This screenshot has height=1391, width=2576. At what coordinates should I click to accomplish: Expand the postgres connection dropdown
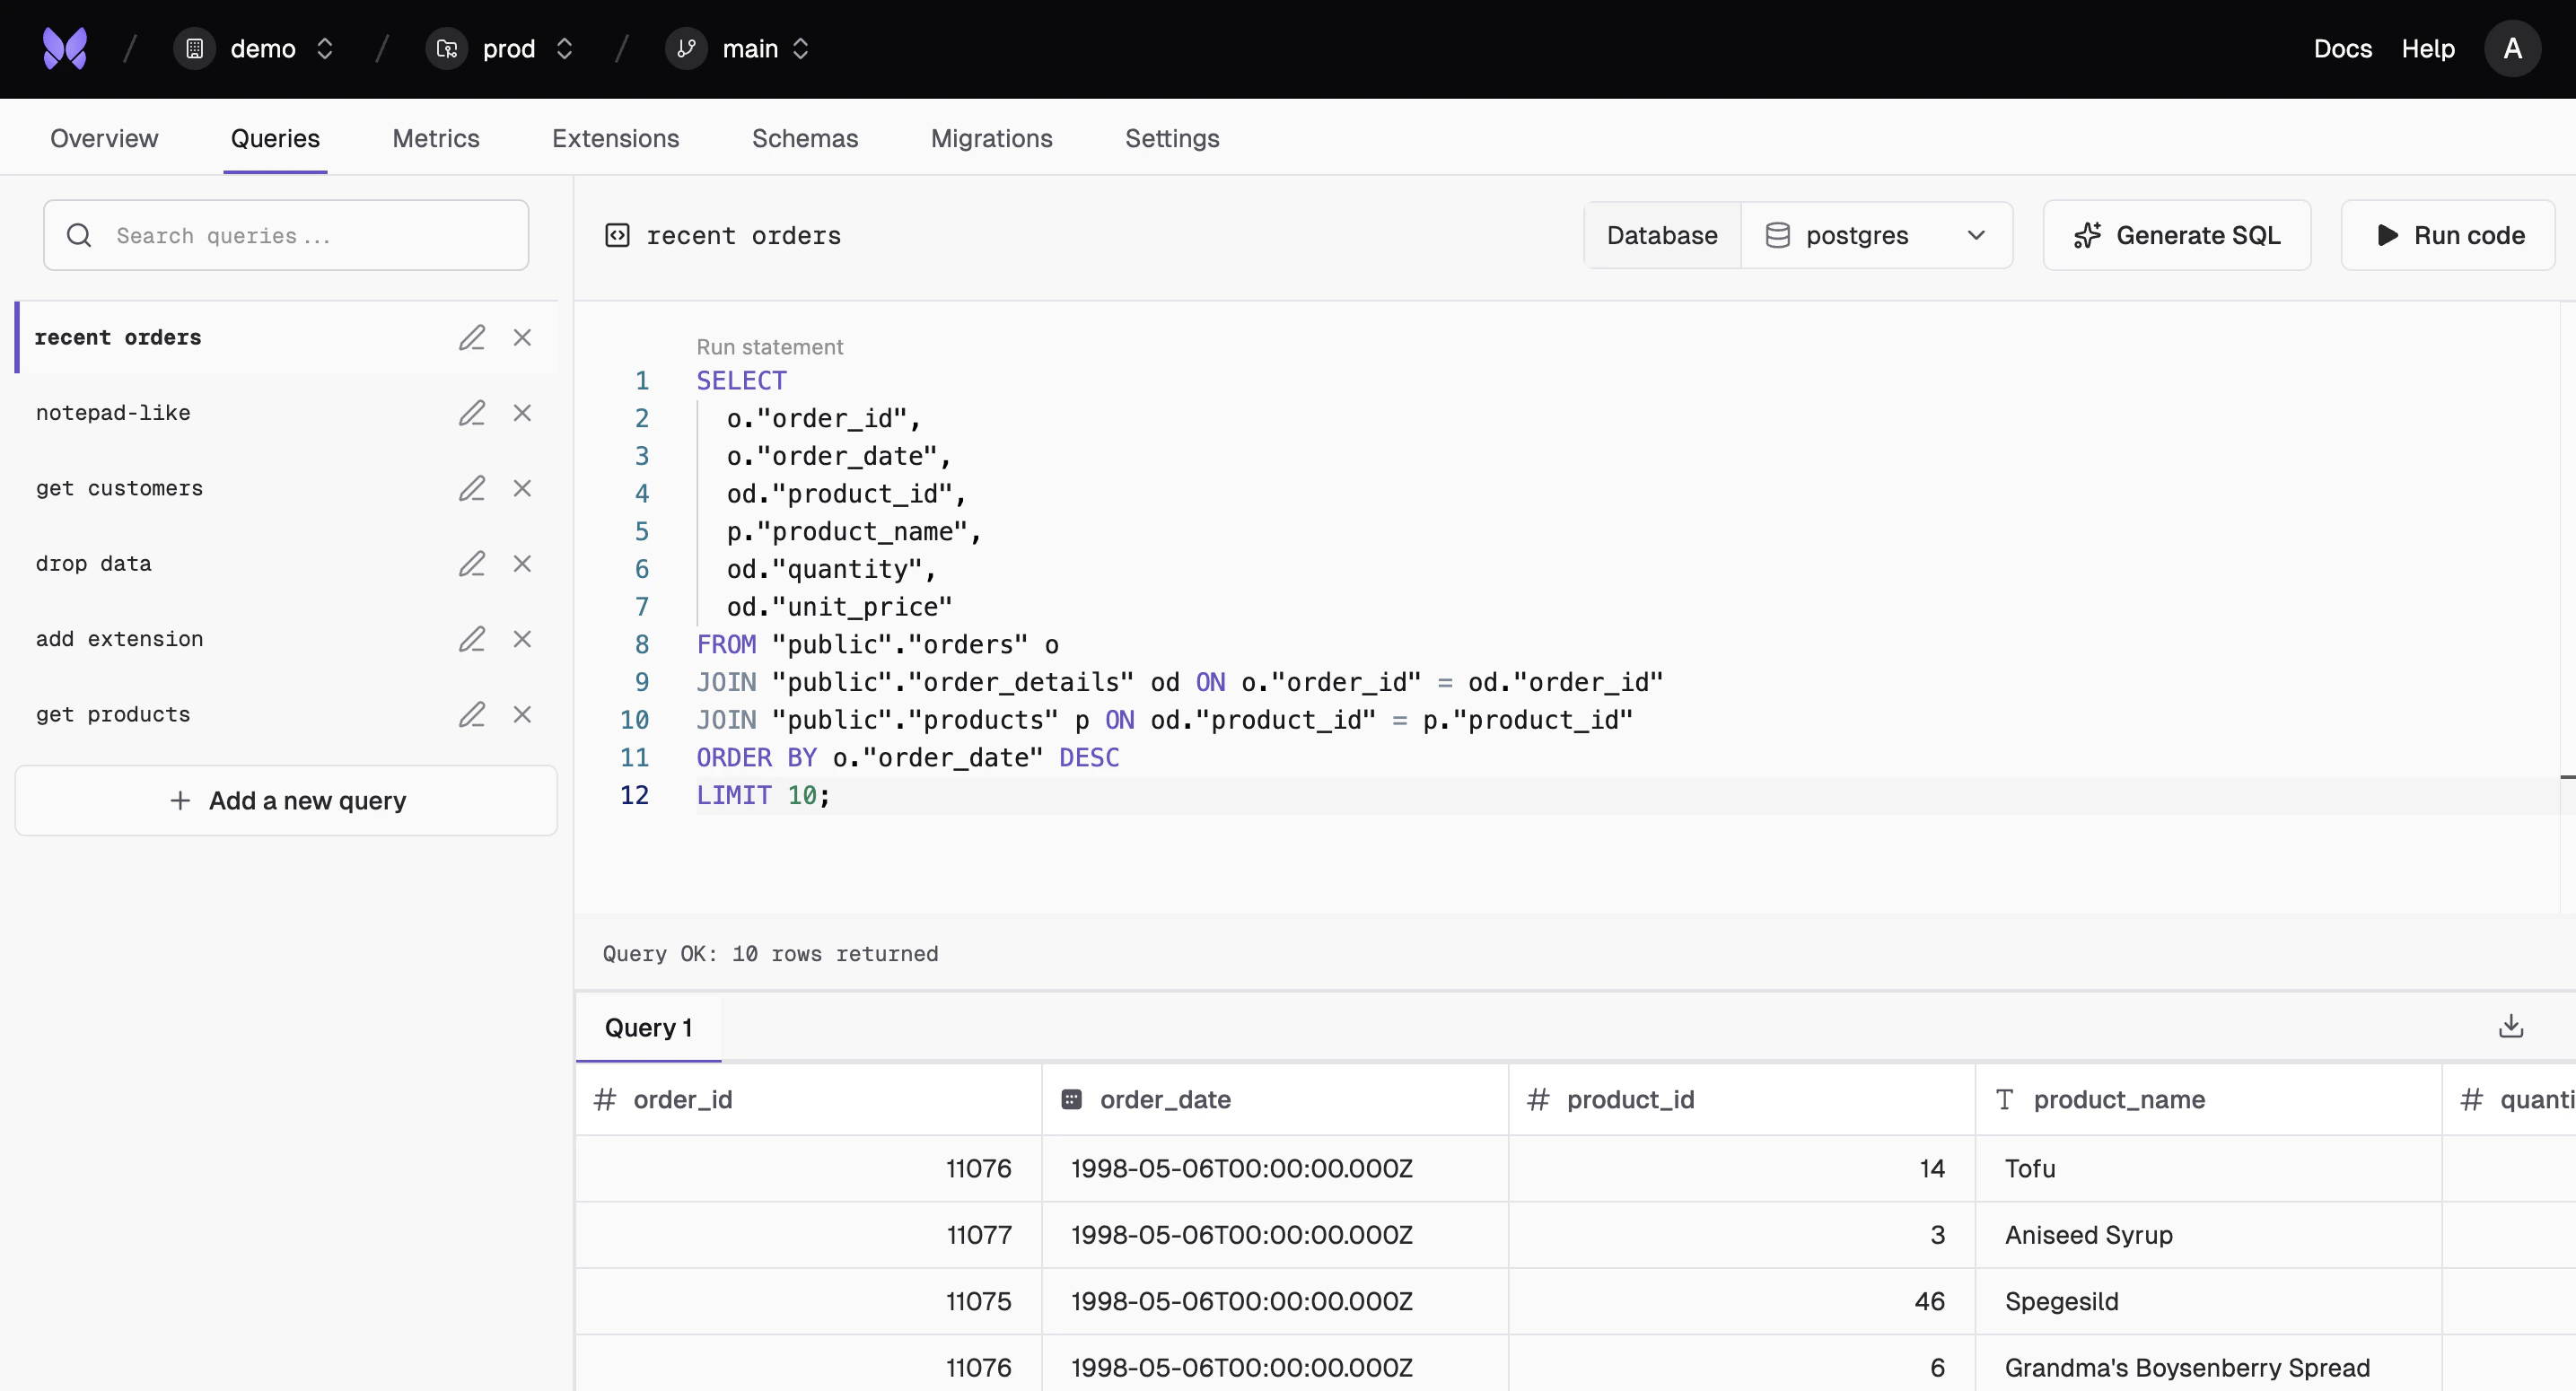(1977, 235)
